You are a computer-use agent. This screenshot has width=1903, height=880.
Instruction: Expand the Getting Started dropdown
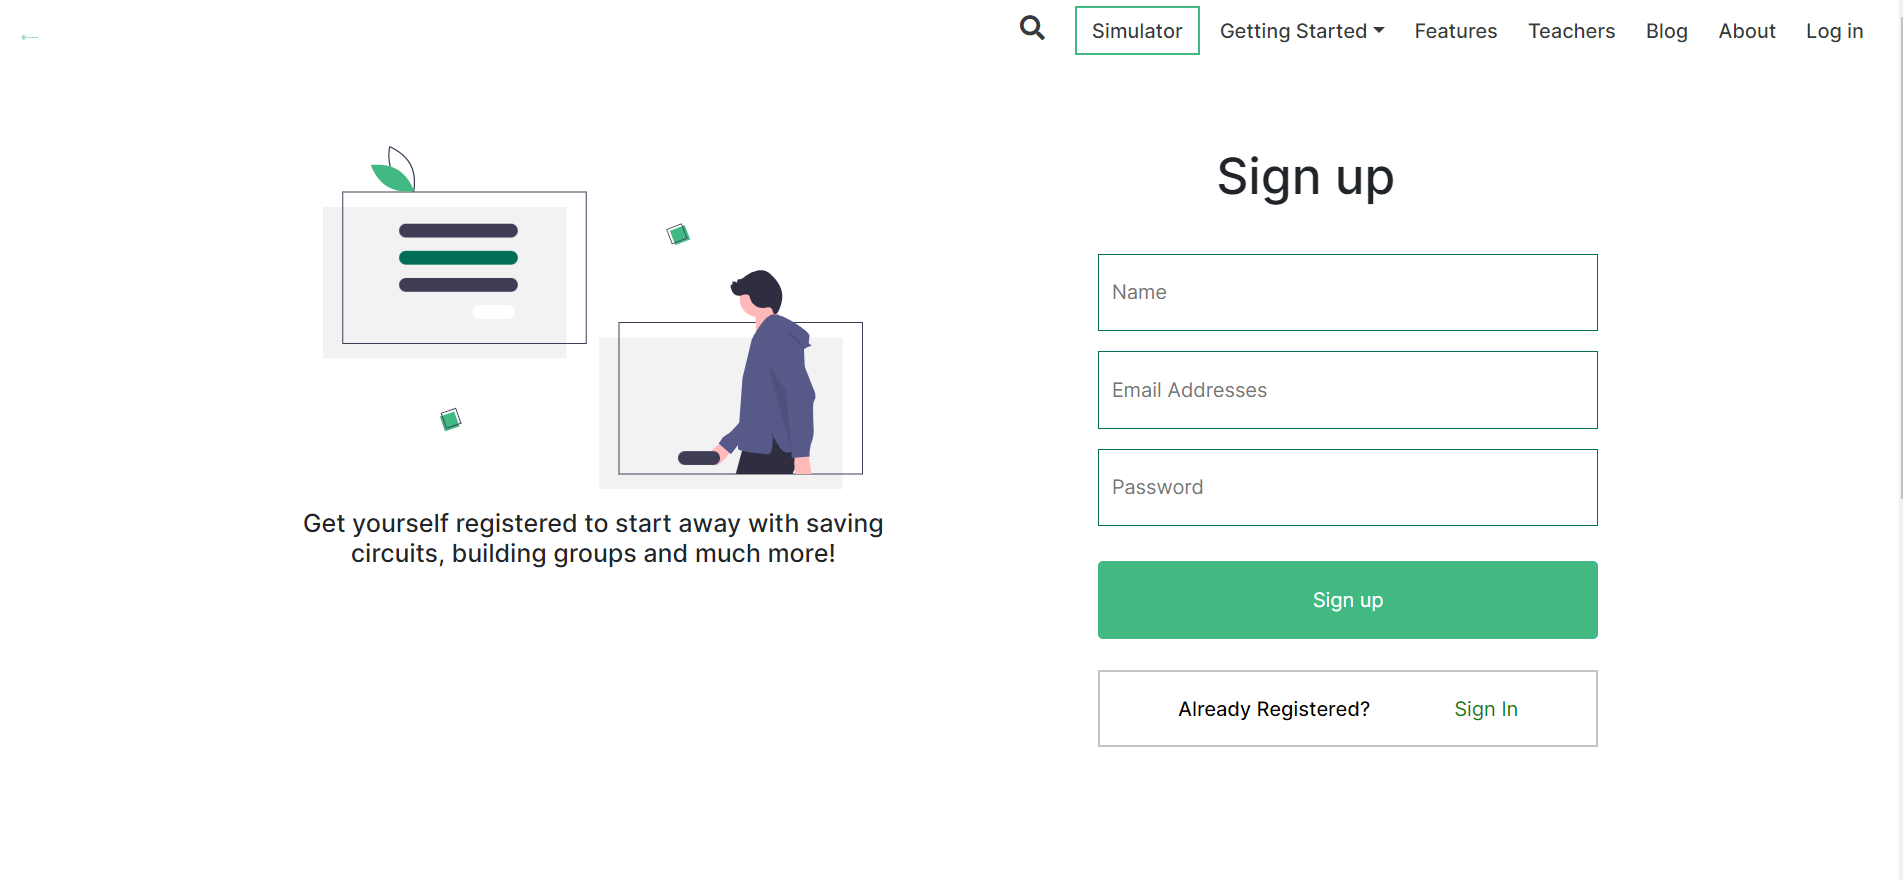click(1295, 31)
